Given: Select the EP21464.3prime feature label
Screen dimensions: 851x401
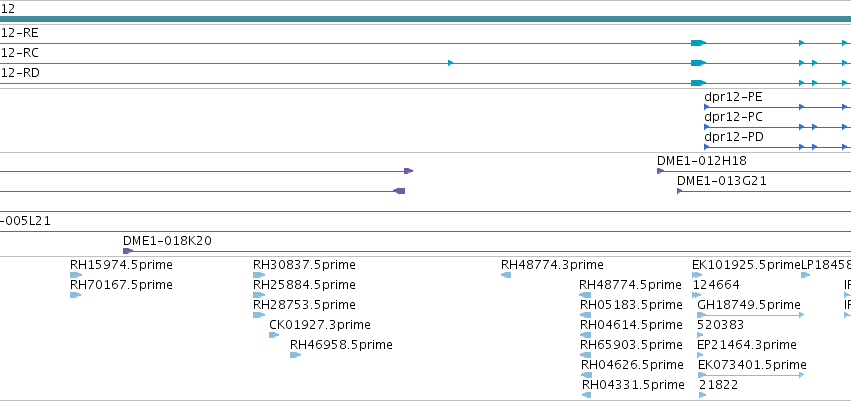Looking at the screenshot, I should click(x=747, y=345).
